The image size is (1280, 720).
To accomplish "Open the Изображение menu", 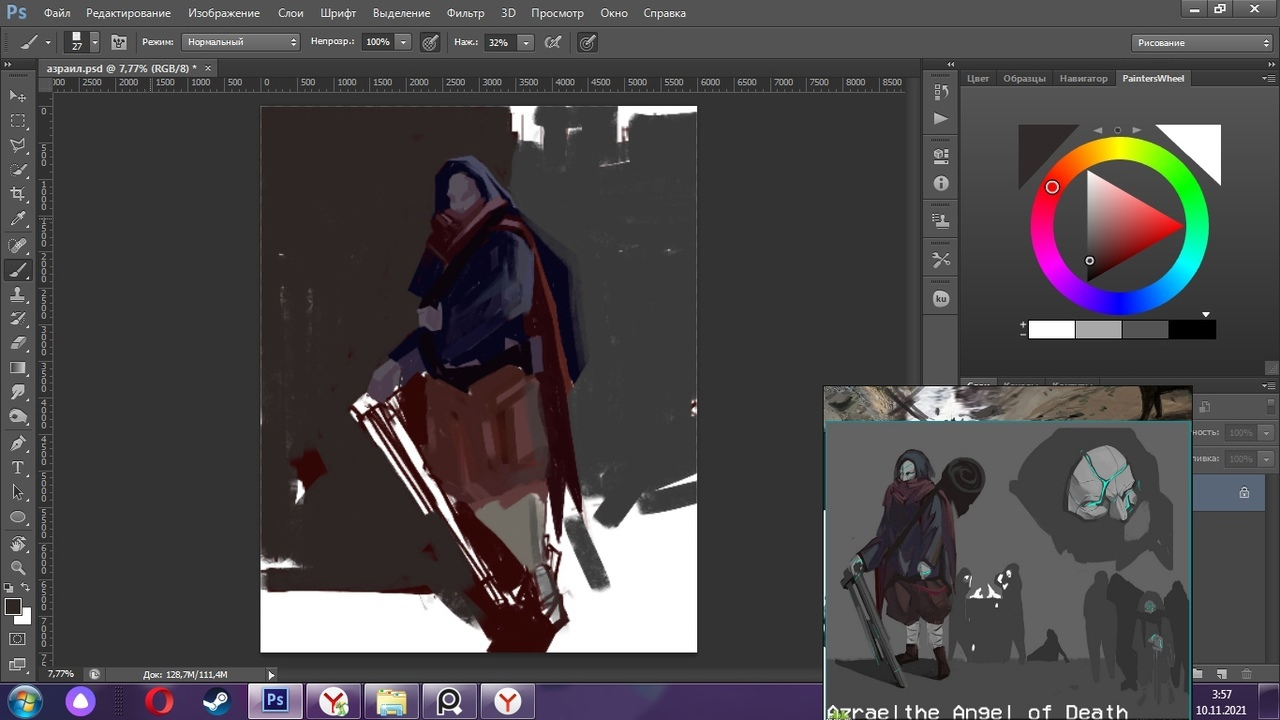I will (x=224, y=13).
